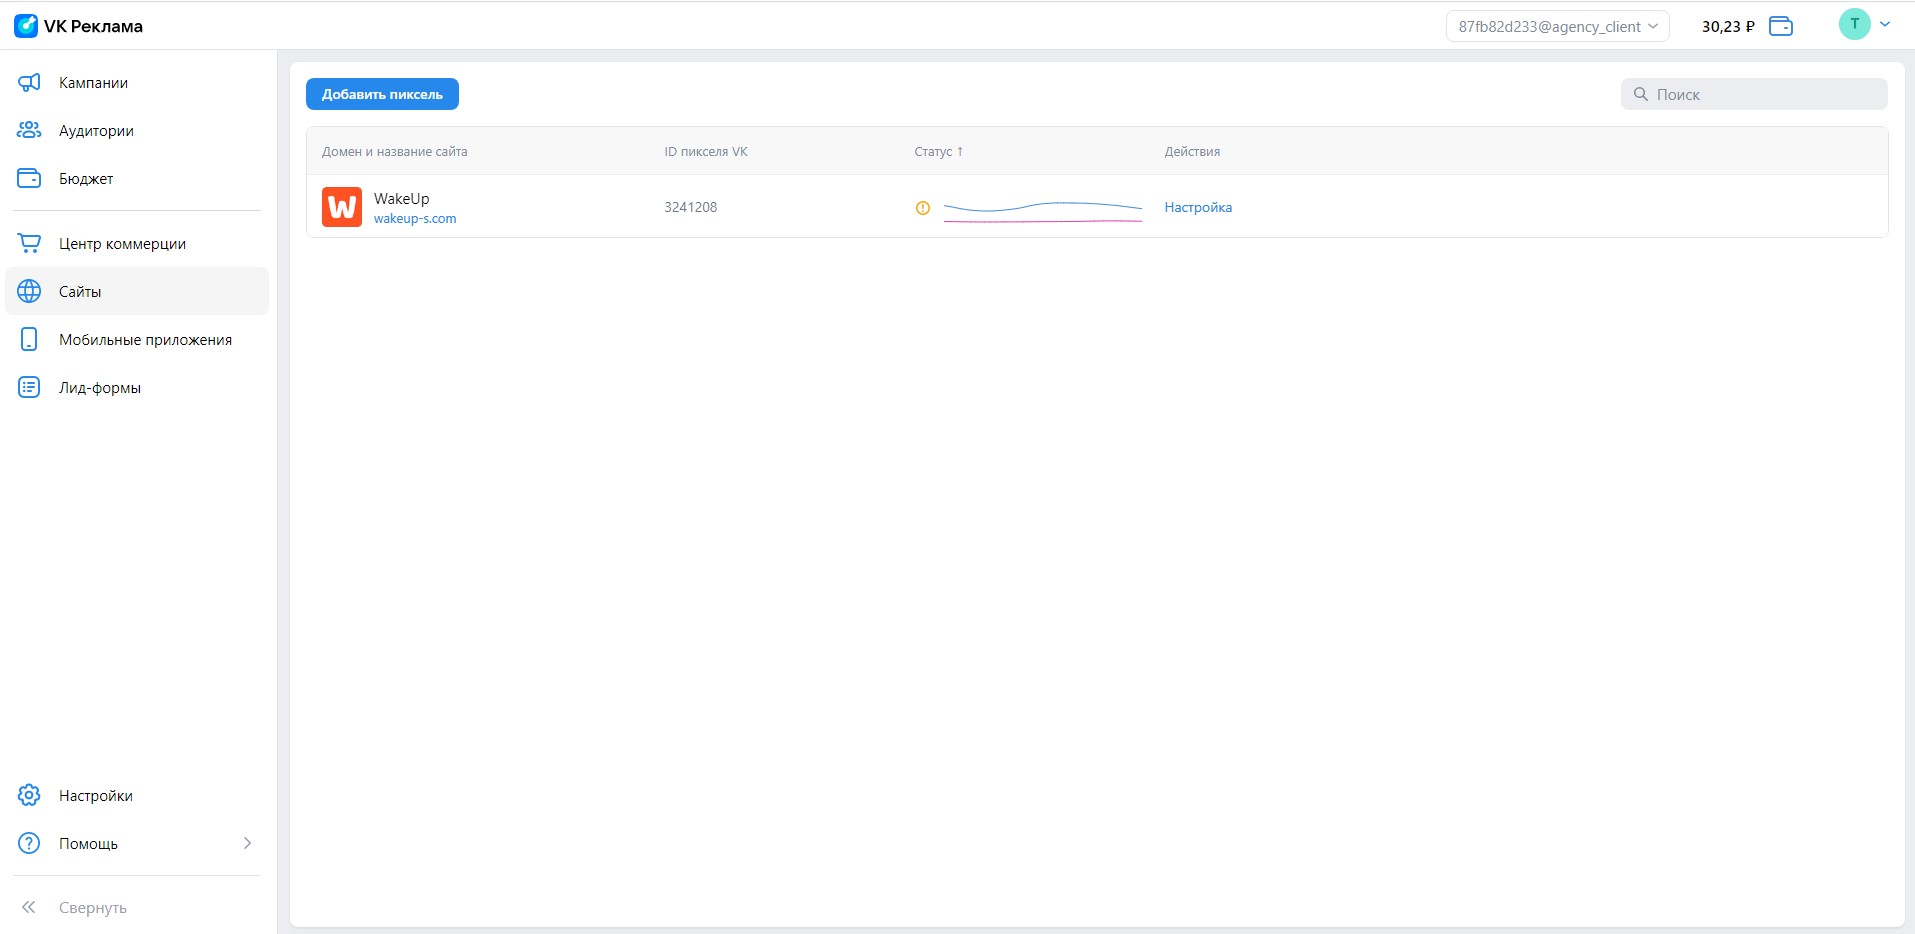
Task: Sort by Статус column header
Action: (x=938, y=152)
